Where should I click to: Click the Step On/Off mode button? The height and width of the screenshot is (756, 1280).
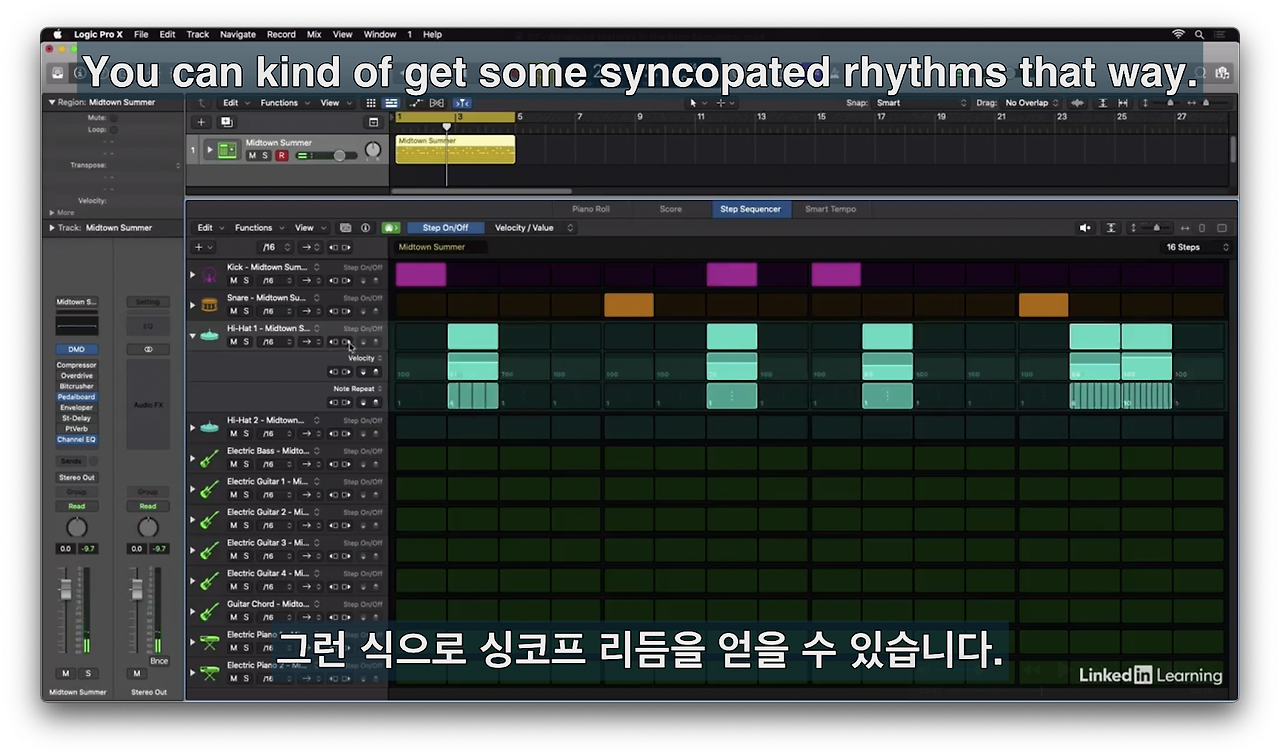coord(445,228)
